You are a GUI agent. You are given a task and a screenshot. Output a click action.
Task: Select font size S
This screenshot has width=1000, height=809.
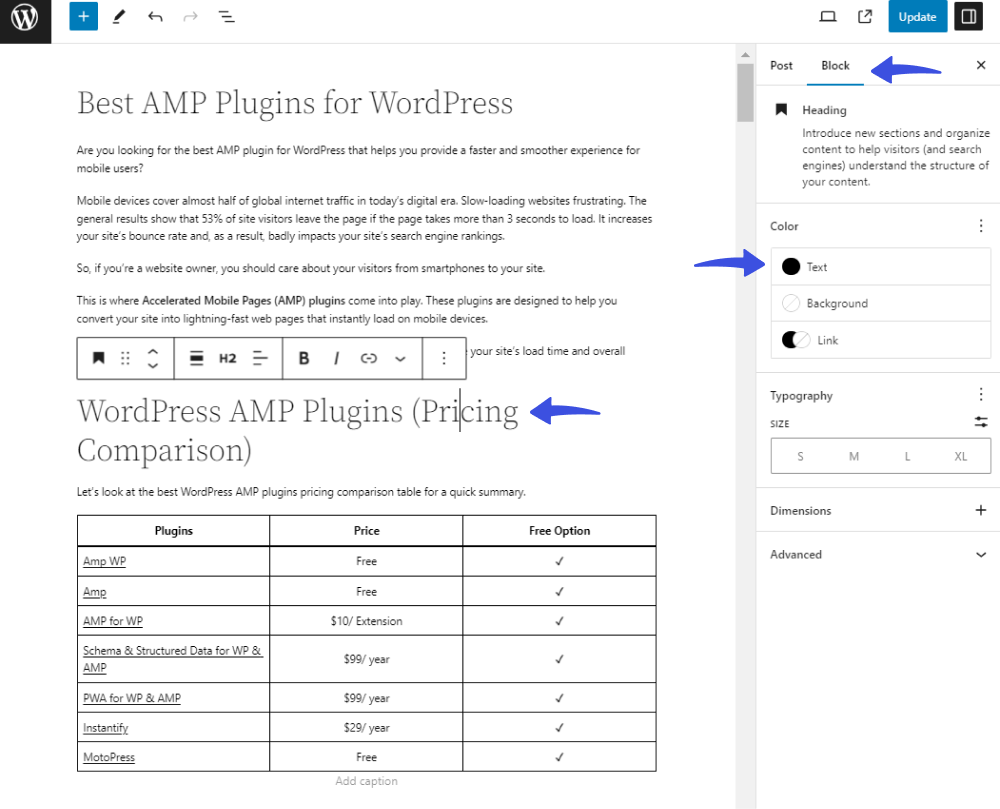click(x=800, y=456)
